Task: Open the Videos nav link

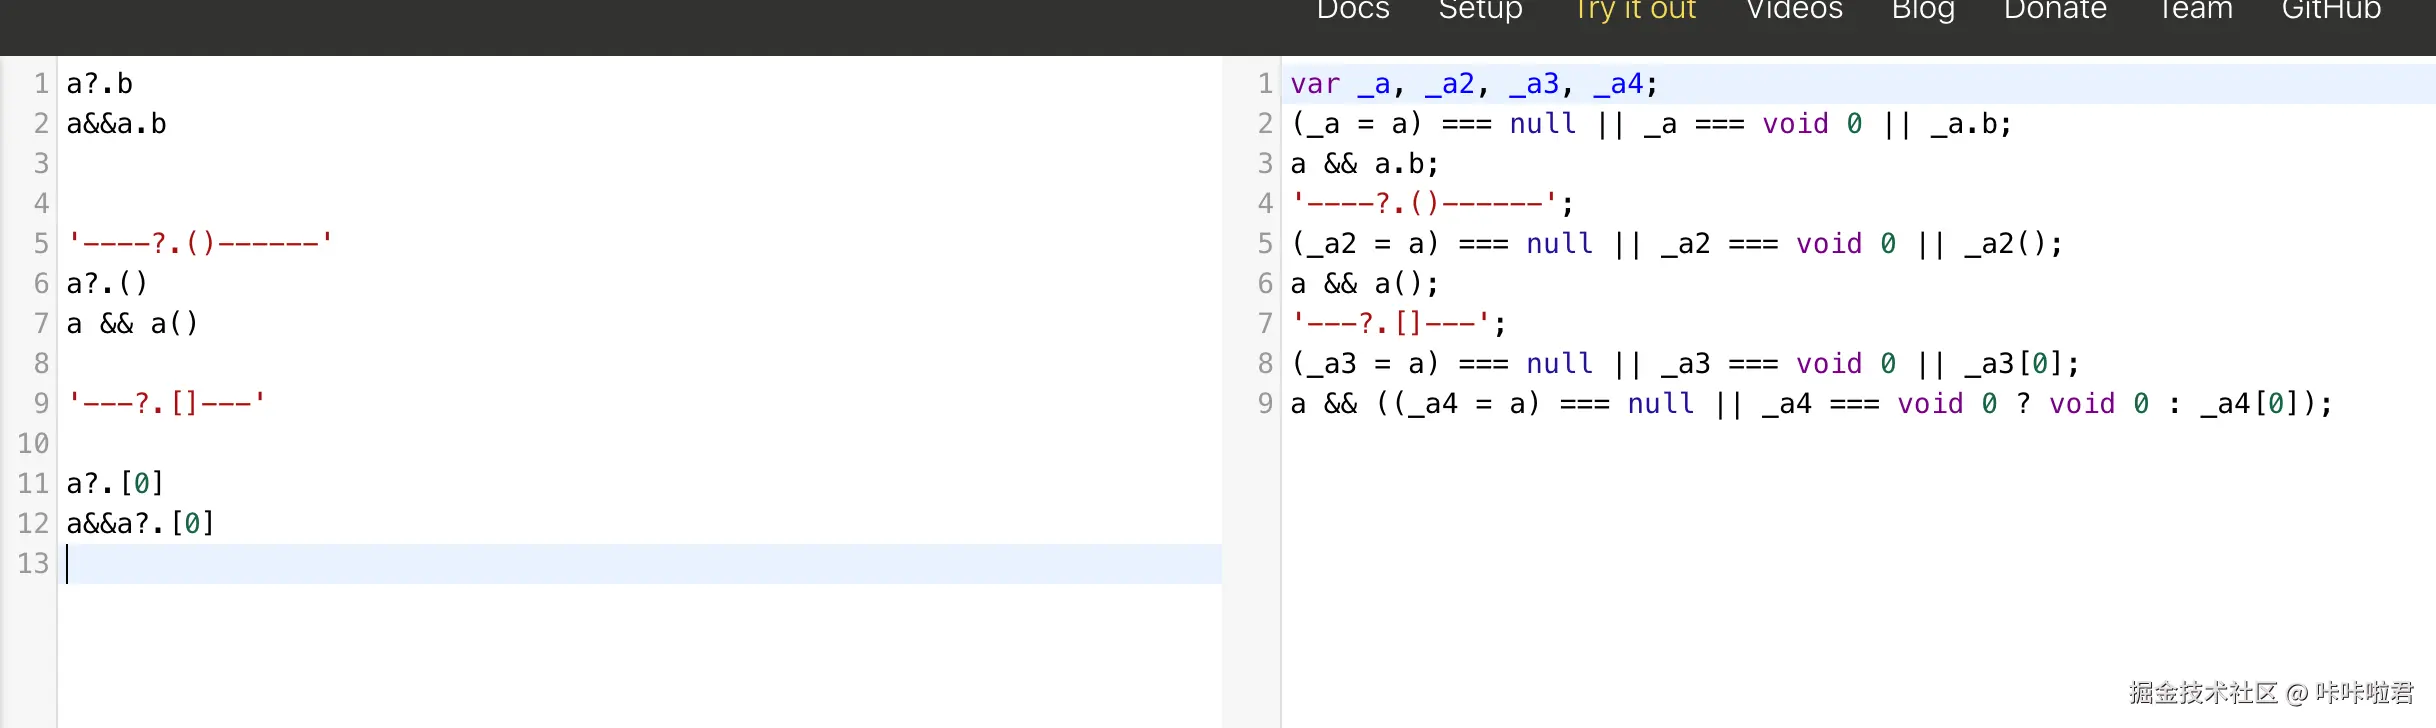Action: tap(1794, 10)
